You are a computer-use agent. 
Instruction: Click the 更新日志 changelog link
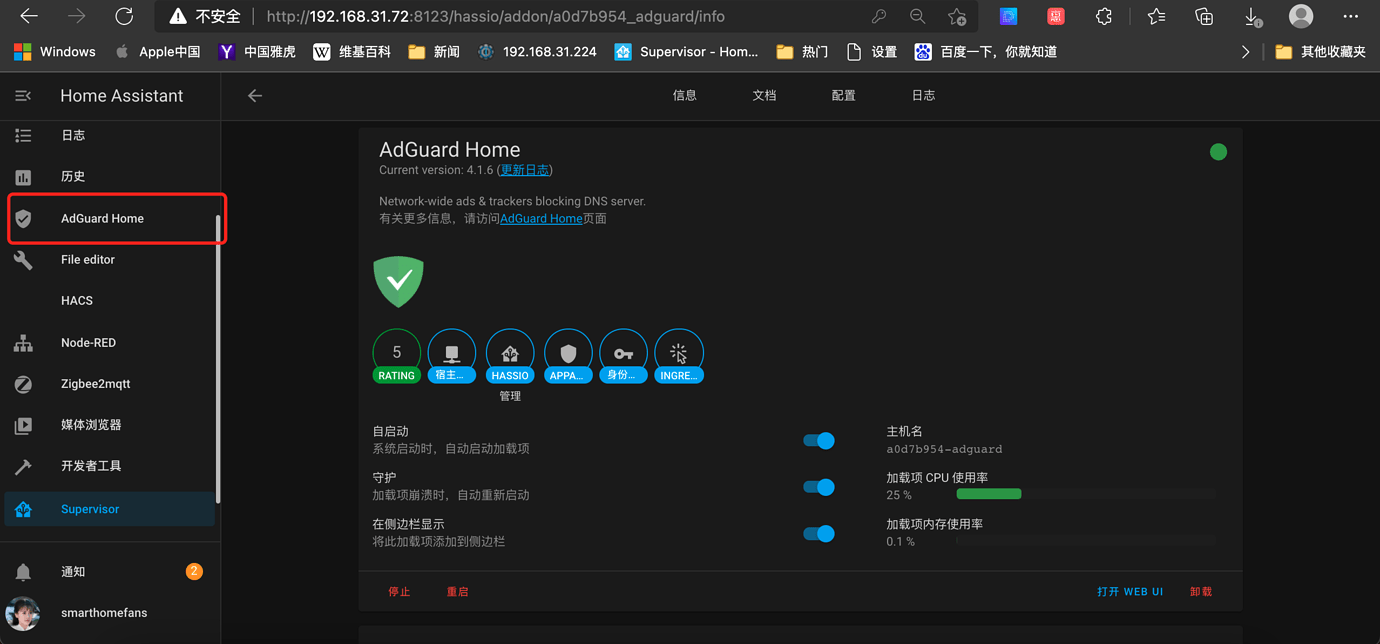click(524, 169)
